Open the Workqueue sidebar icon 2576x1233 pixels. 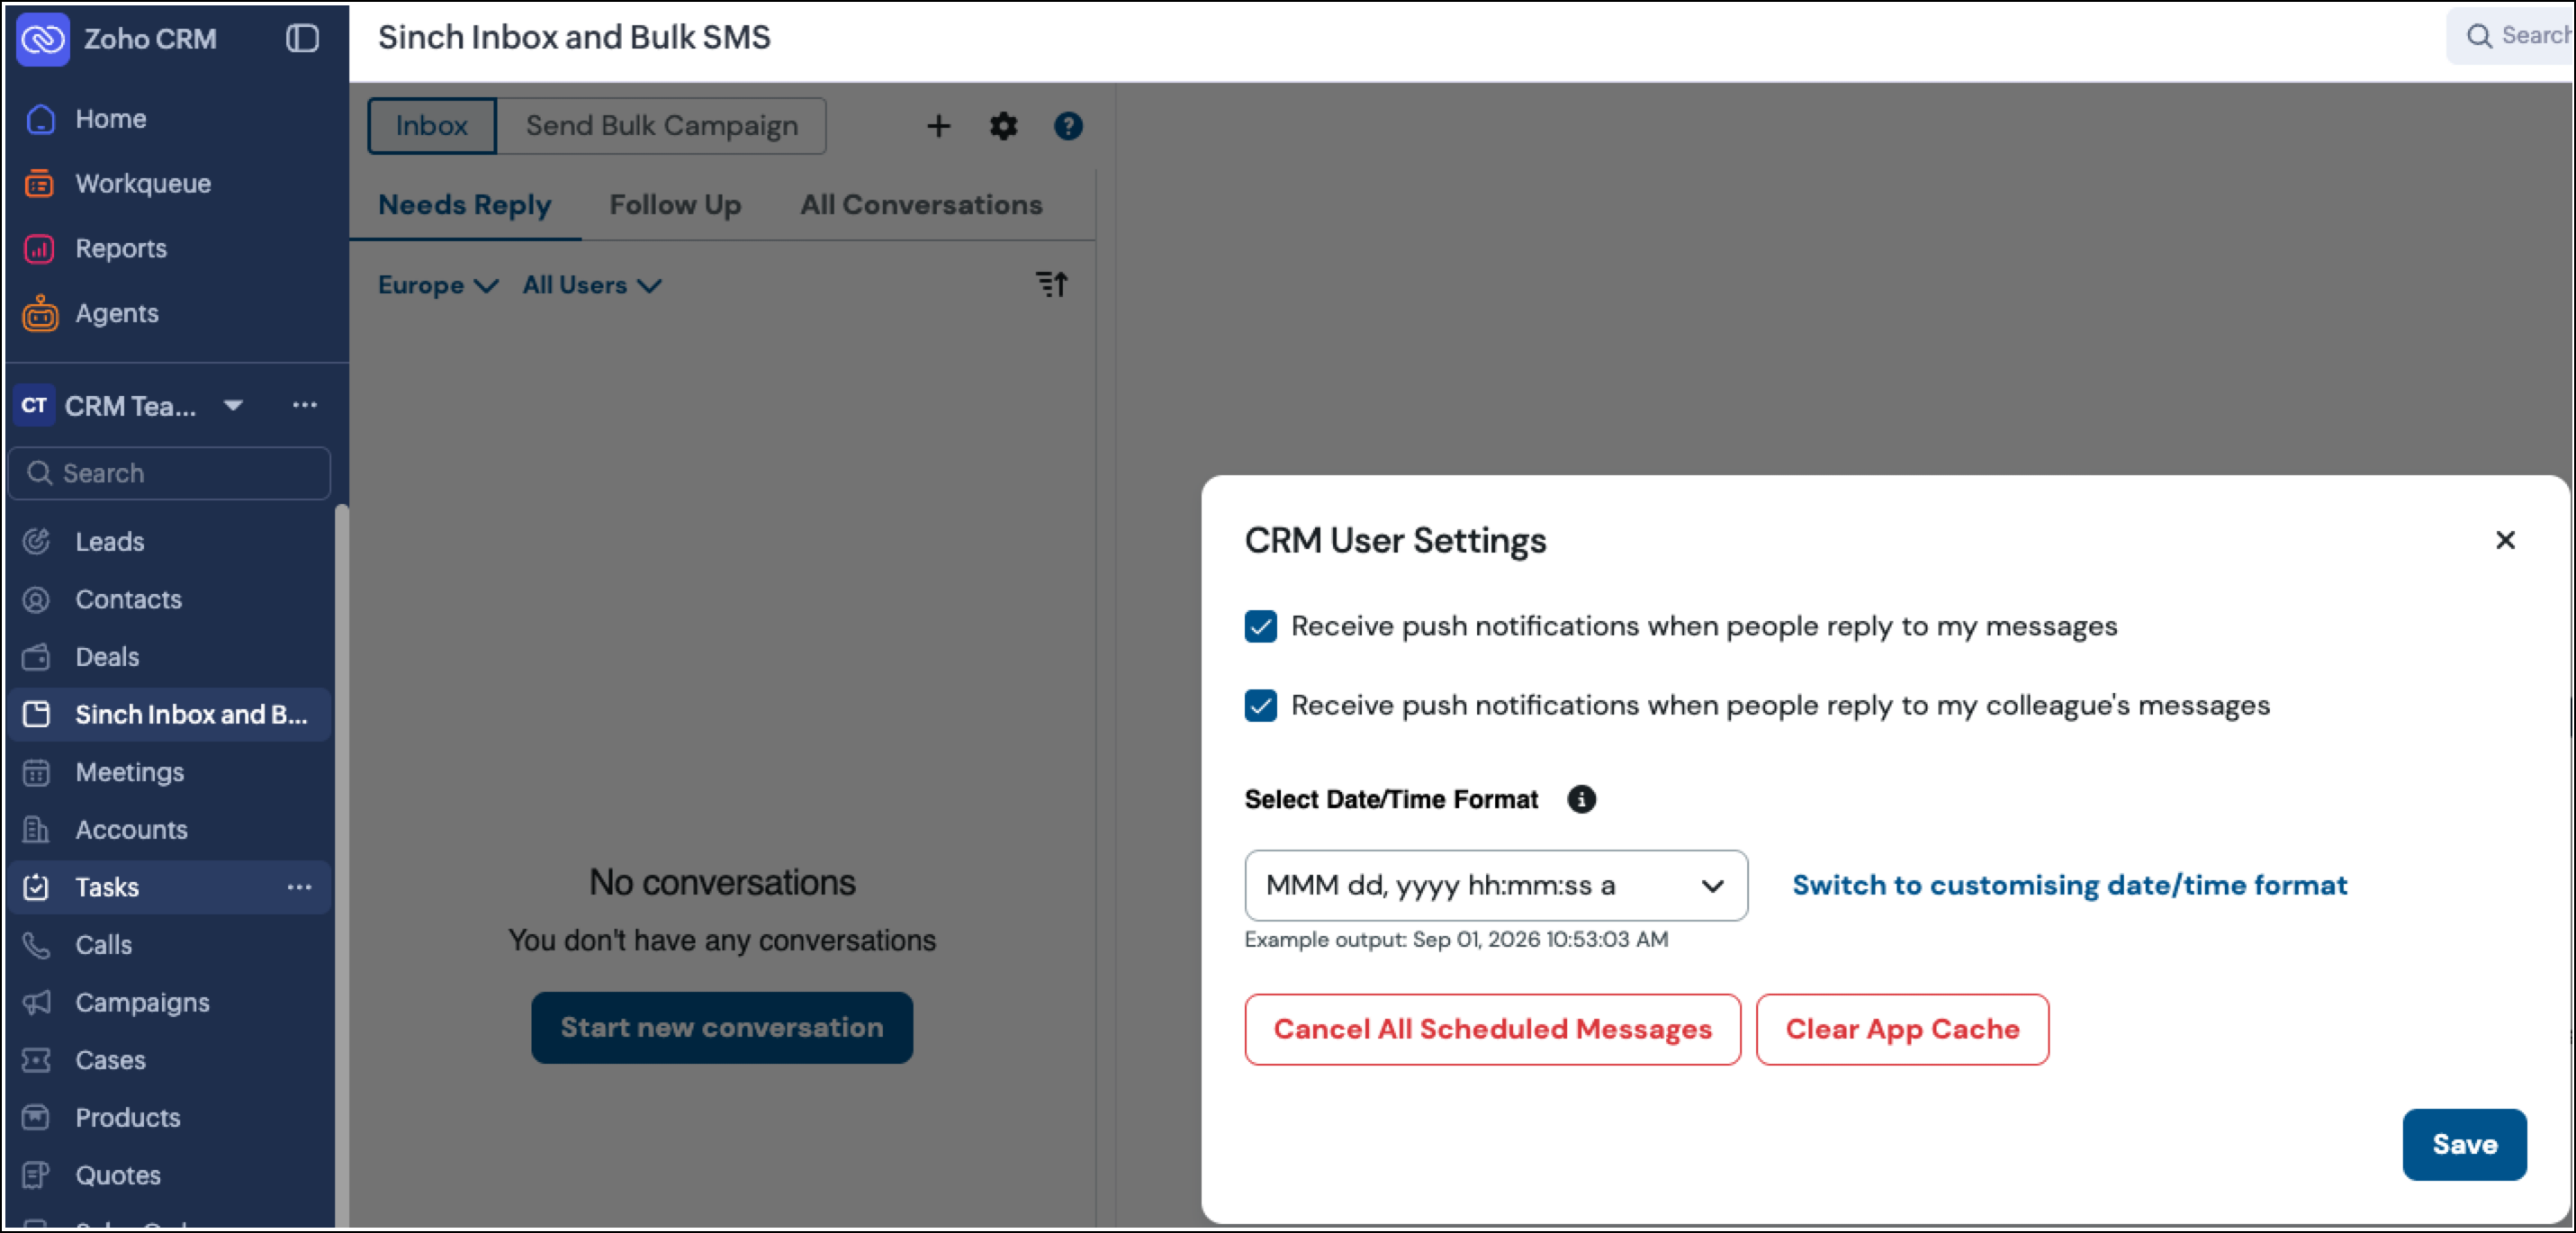coord(39,184)
